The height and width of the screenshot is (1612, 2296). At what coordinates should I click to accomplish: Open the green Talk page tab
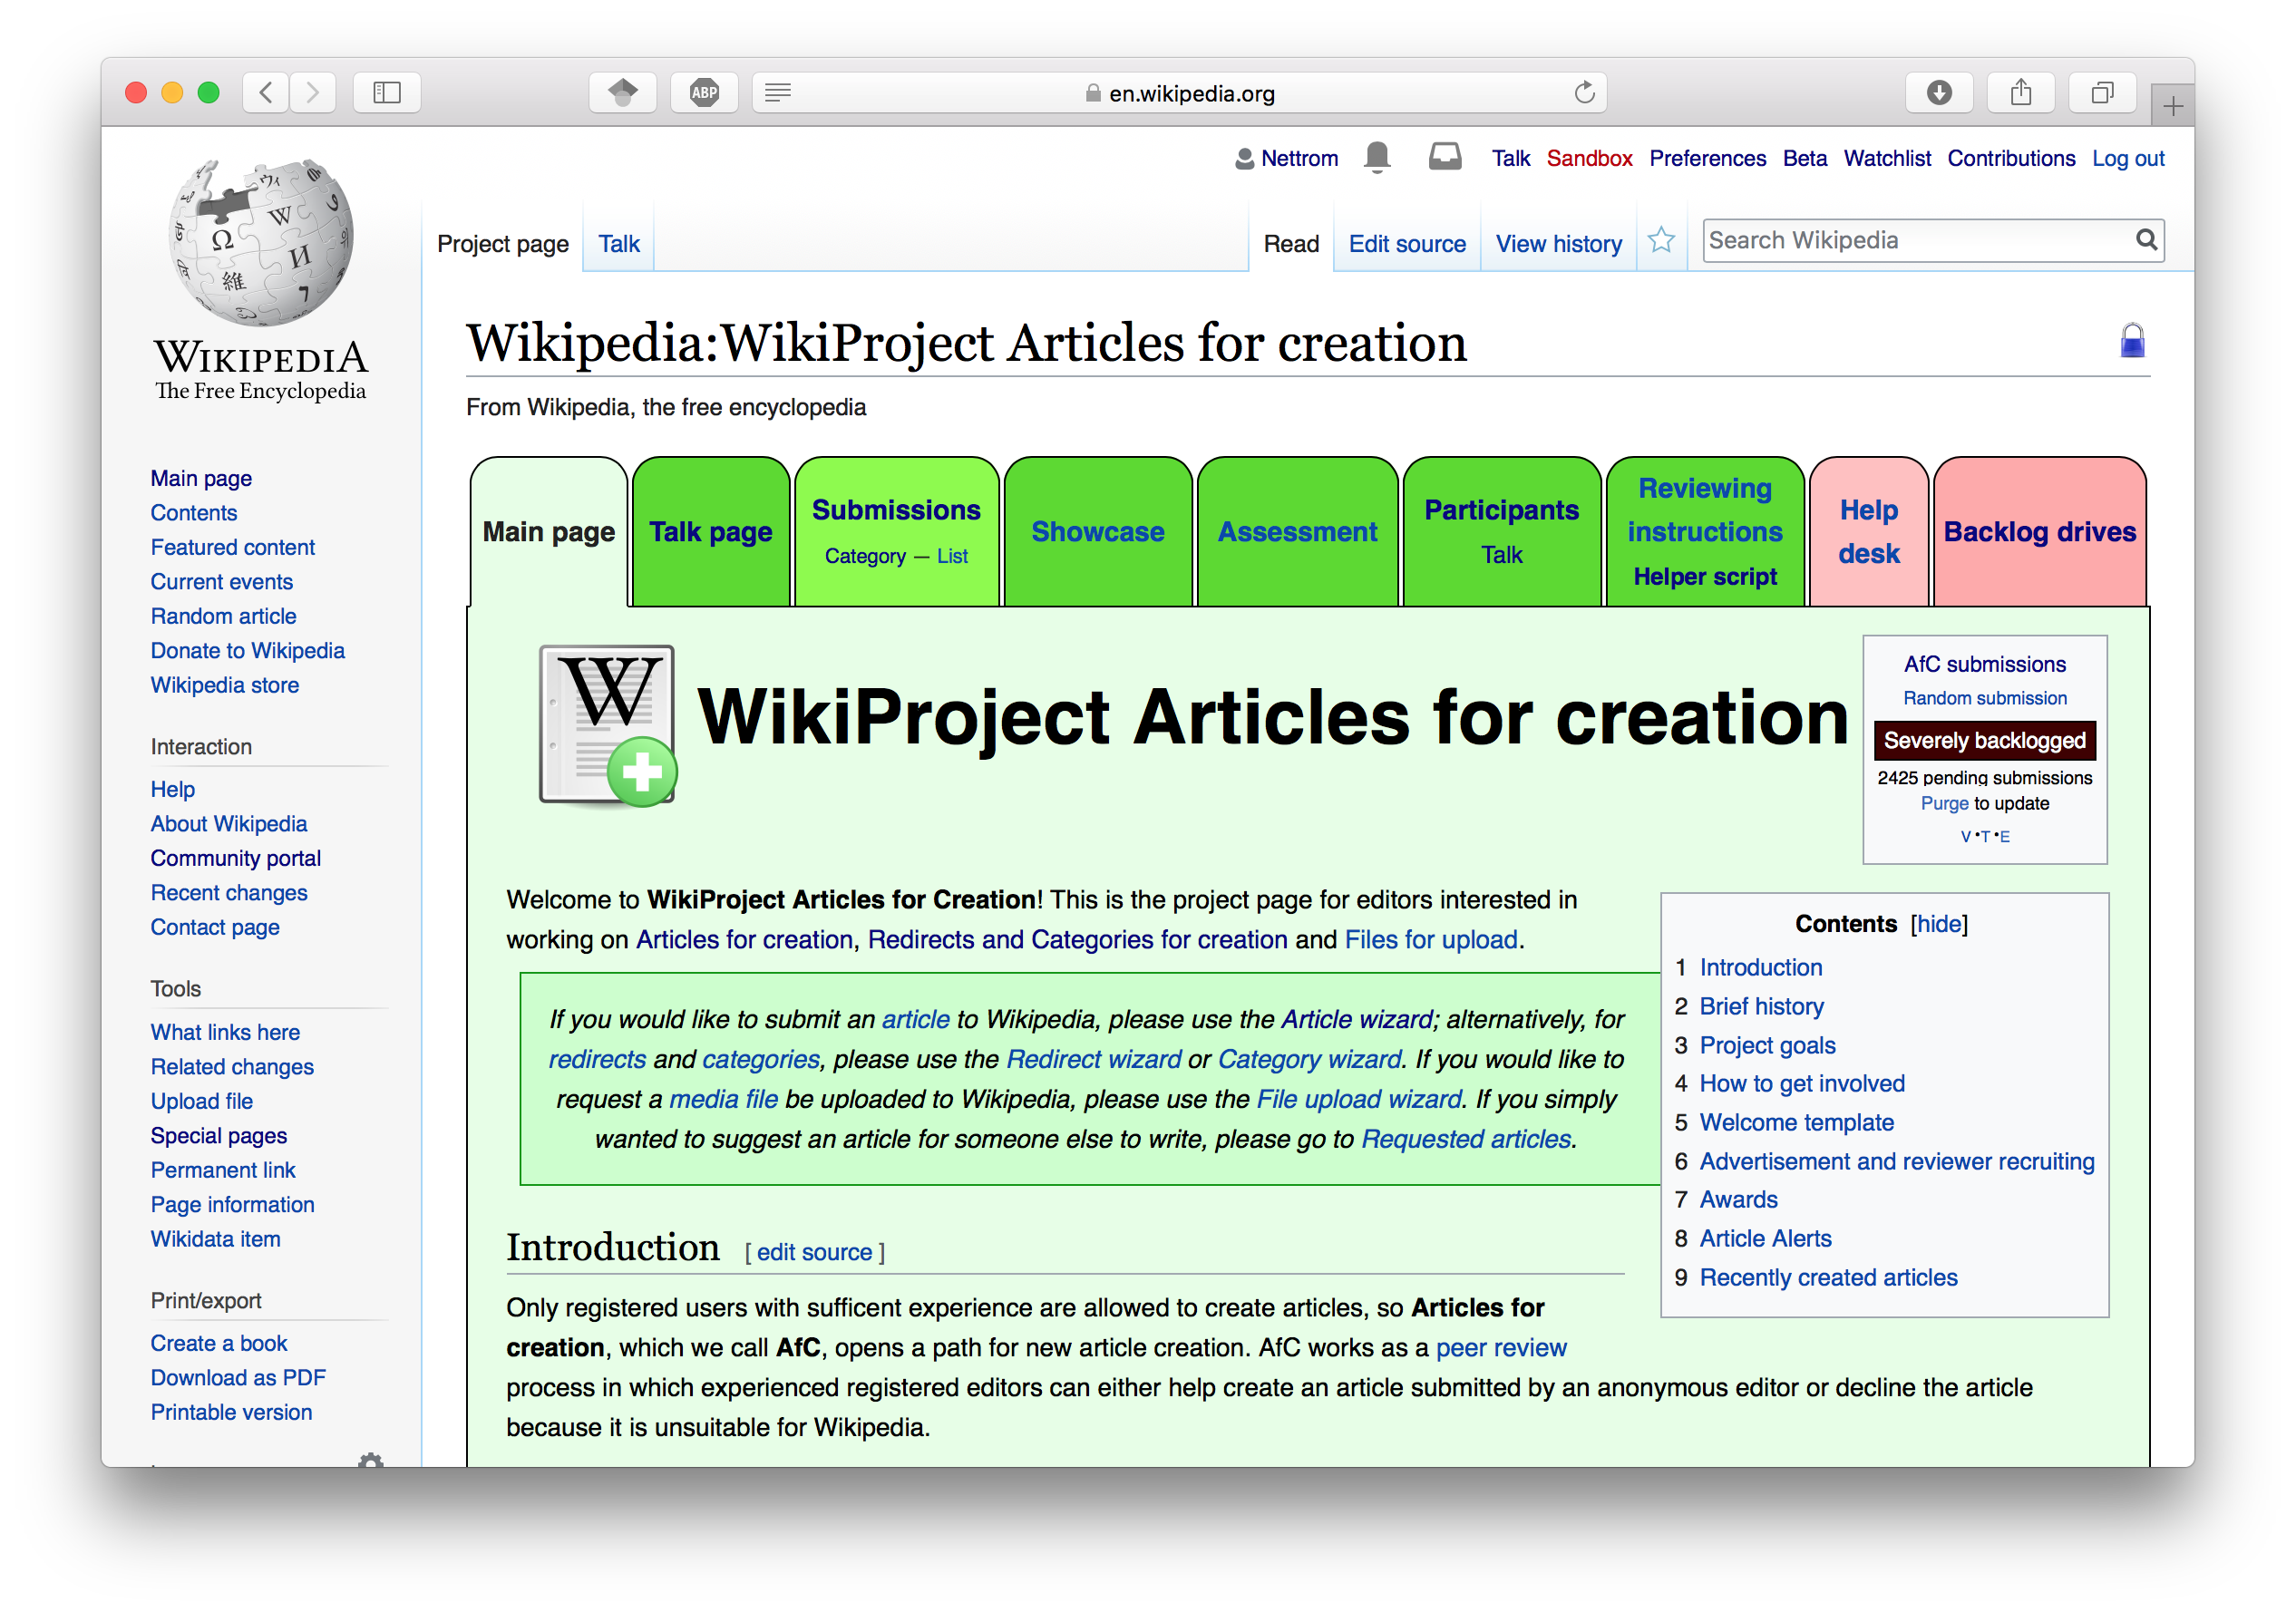(x=711, y=532)
